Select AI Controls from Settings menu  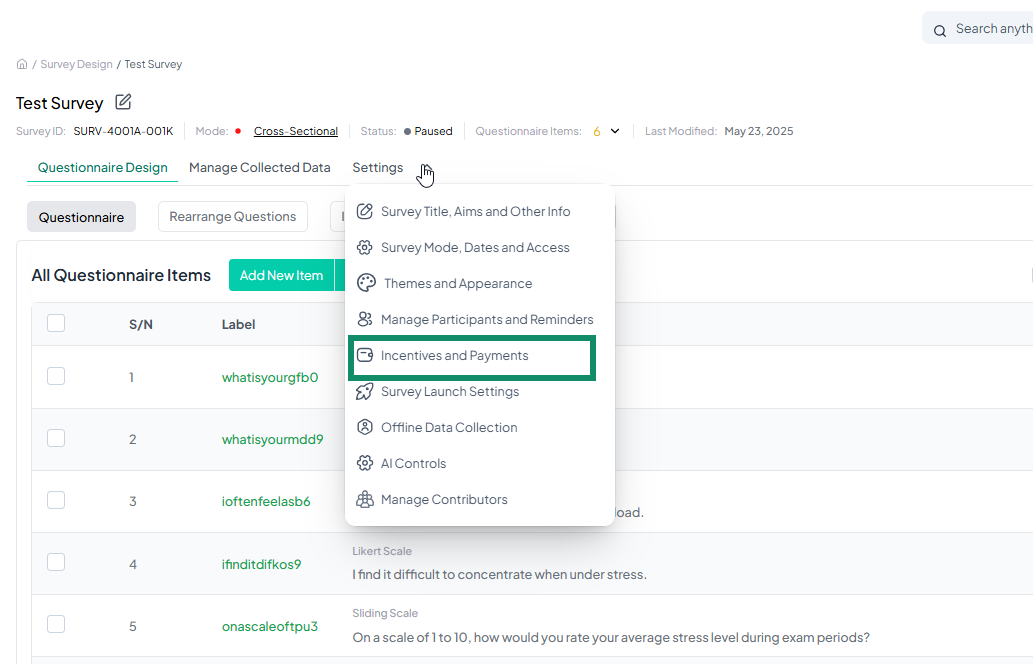[413, 463]
